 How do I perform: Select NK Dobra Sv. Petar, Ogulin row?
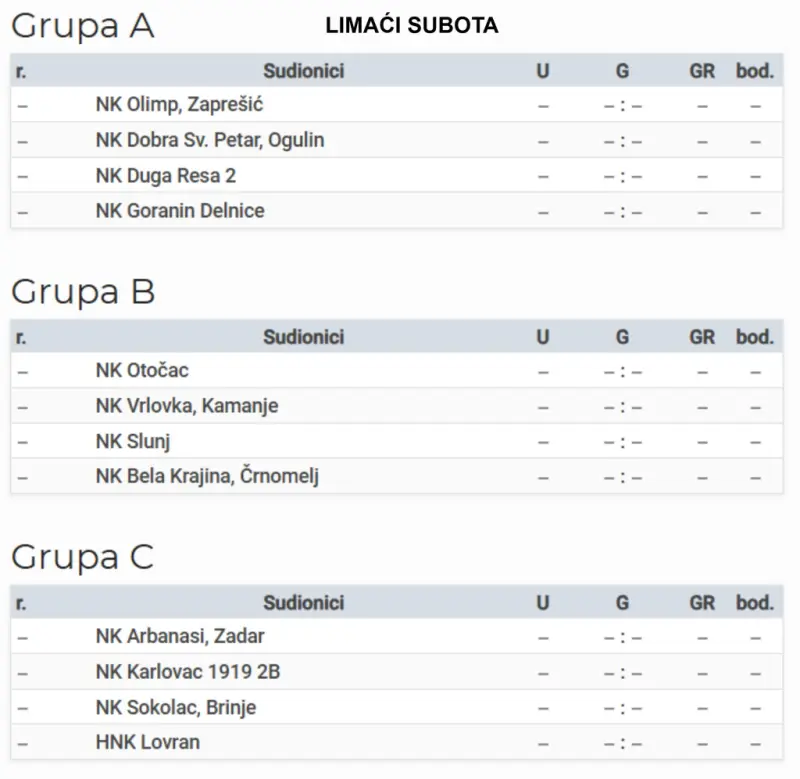coord(396,140)
